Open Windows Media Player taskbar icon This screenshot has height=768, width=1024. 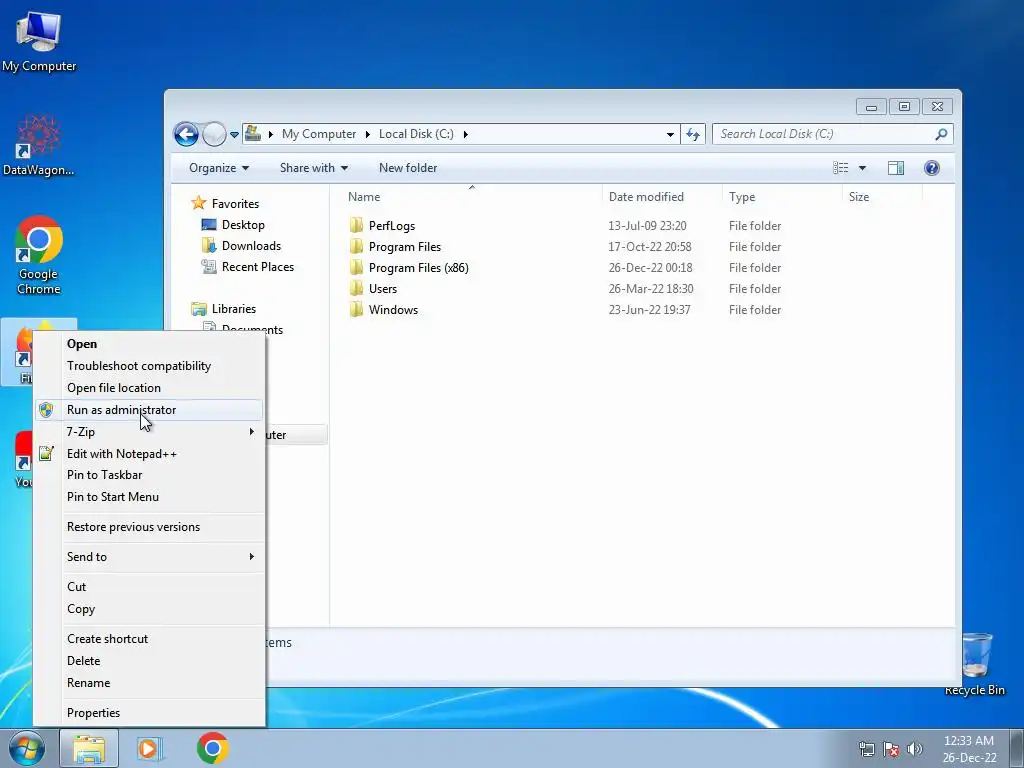click(x=150, y=748)
